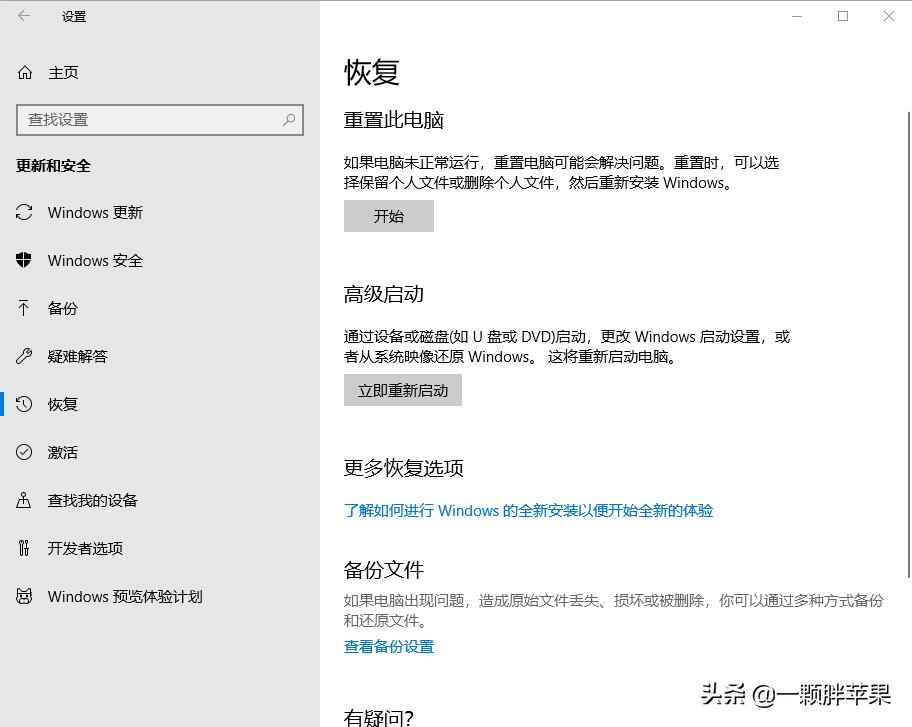Screen dimensions: 912x727
Task: Open 疑难解答 with its wrench icon
Action: [25, 357]
